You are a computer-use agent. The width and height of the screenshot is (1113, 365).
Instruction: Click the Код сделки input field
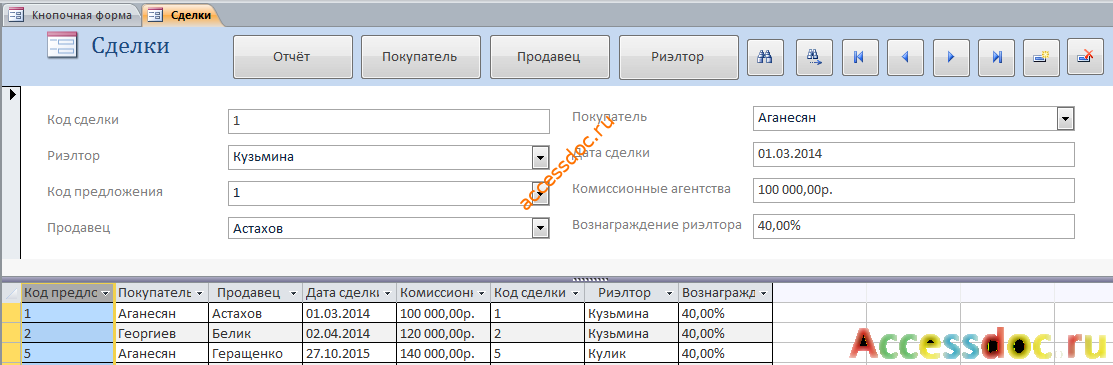(x=389, y=121)
